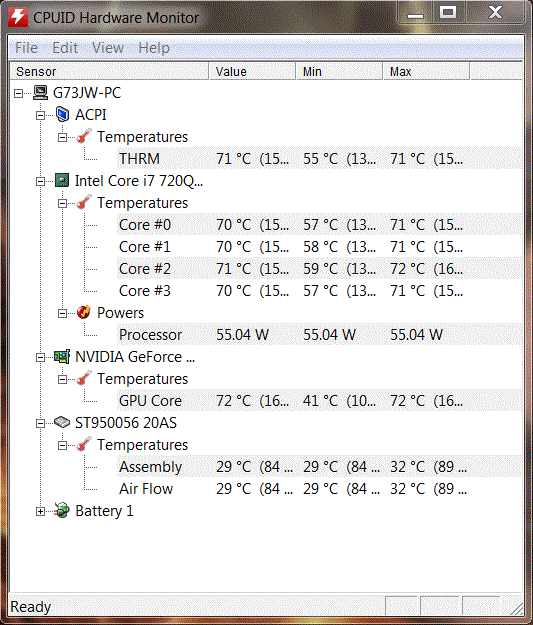
Task: Expand the Battery 1 node
Action: pos(40,511)
